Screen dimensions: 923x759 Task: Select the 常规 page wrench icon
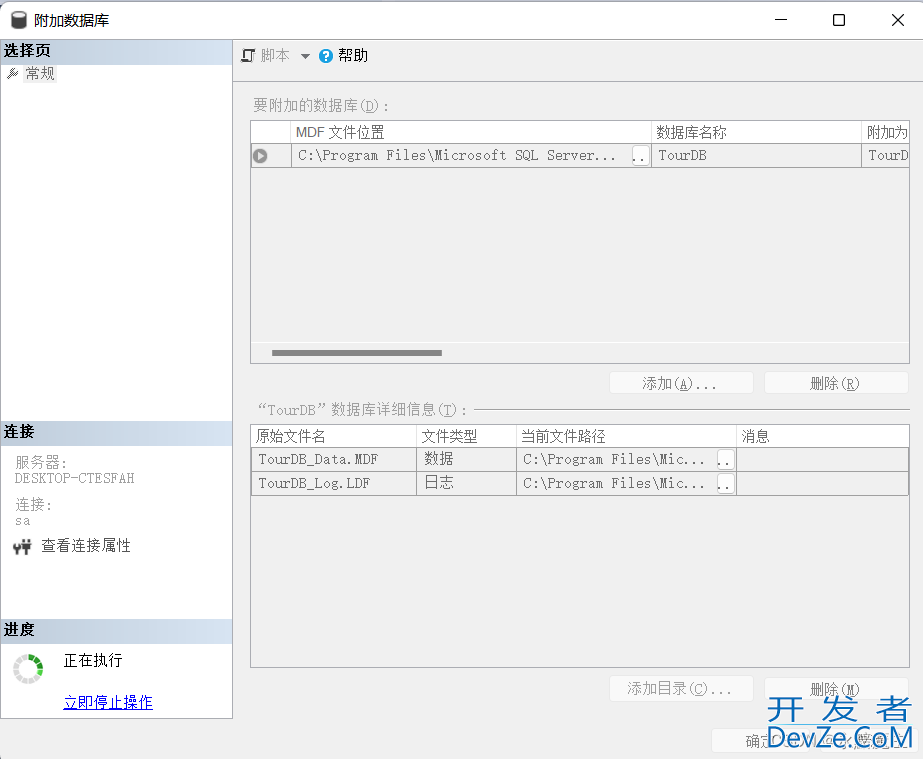12,74
